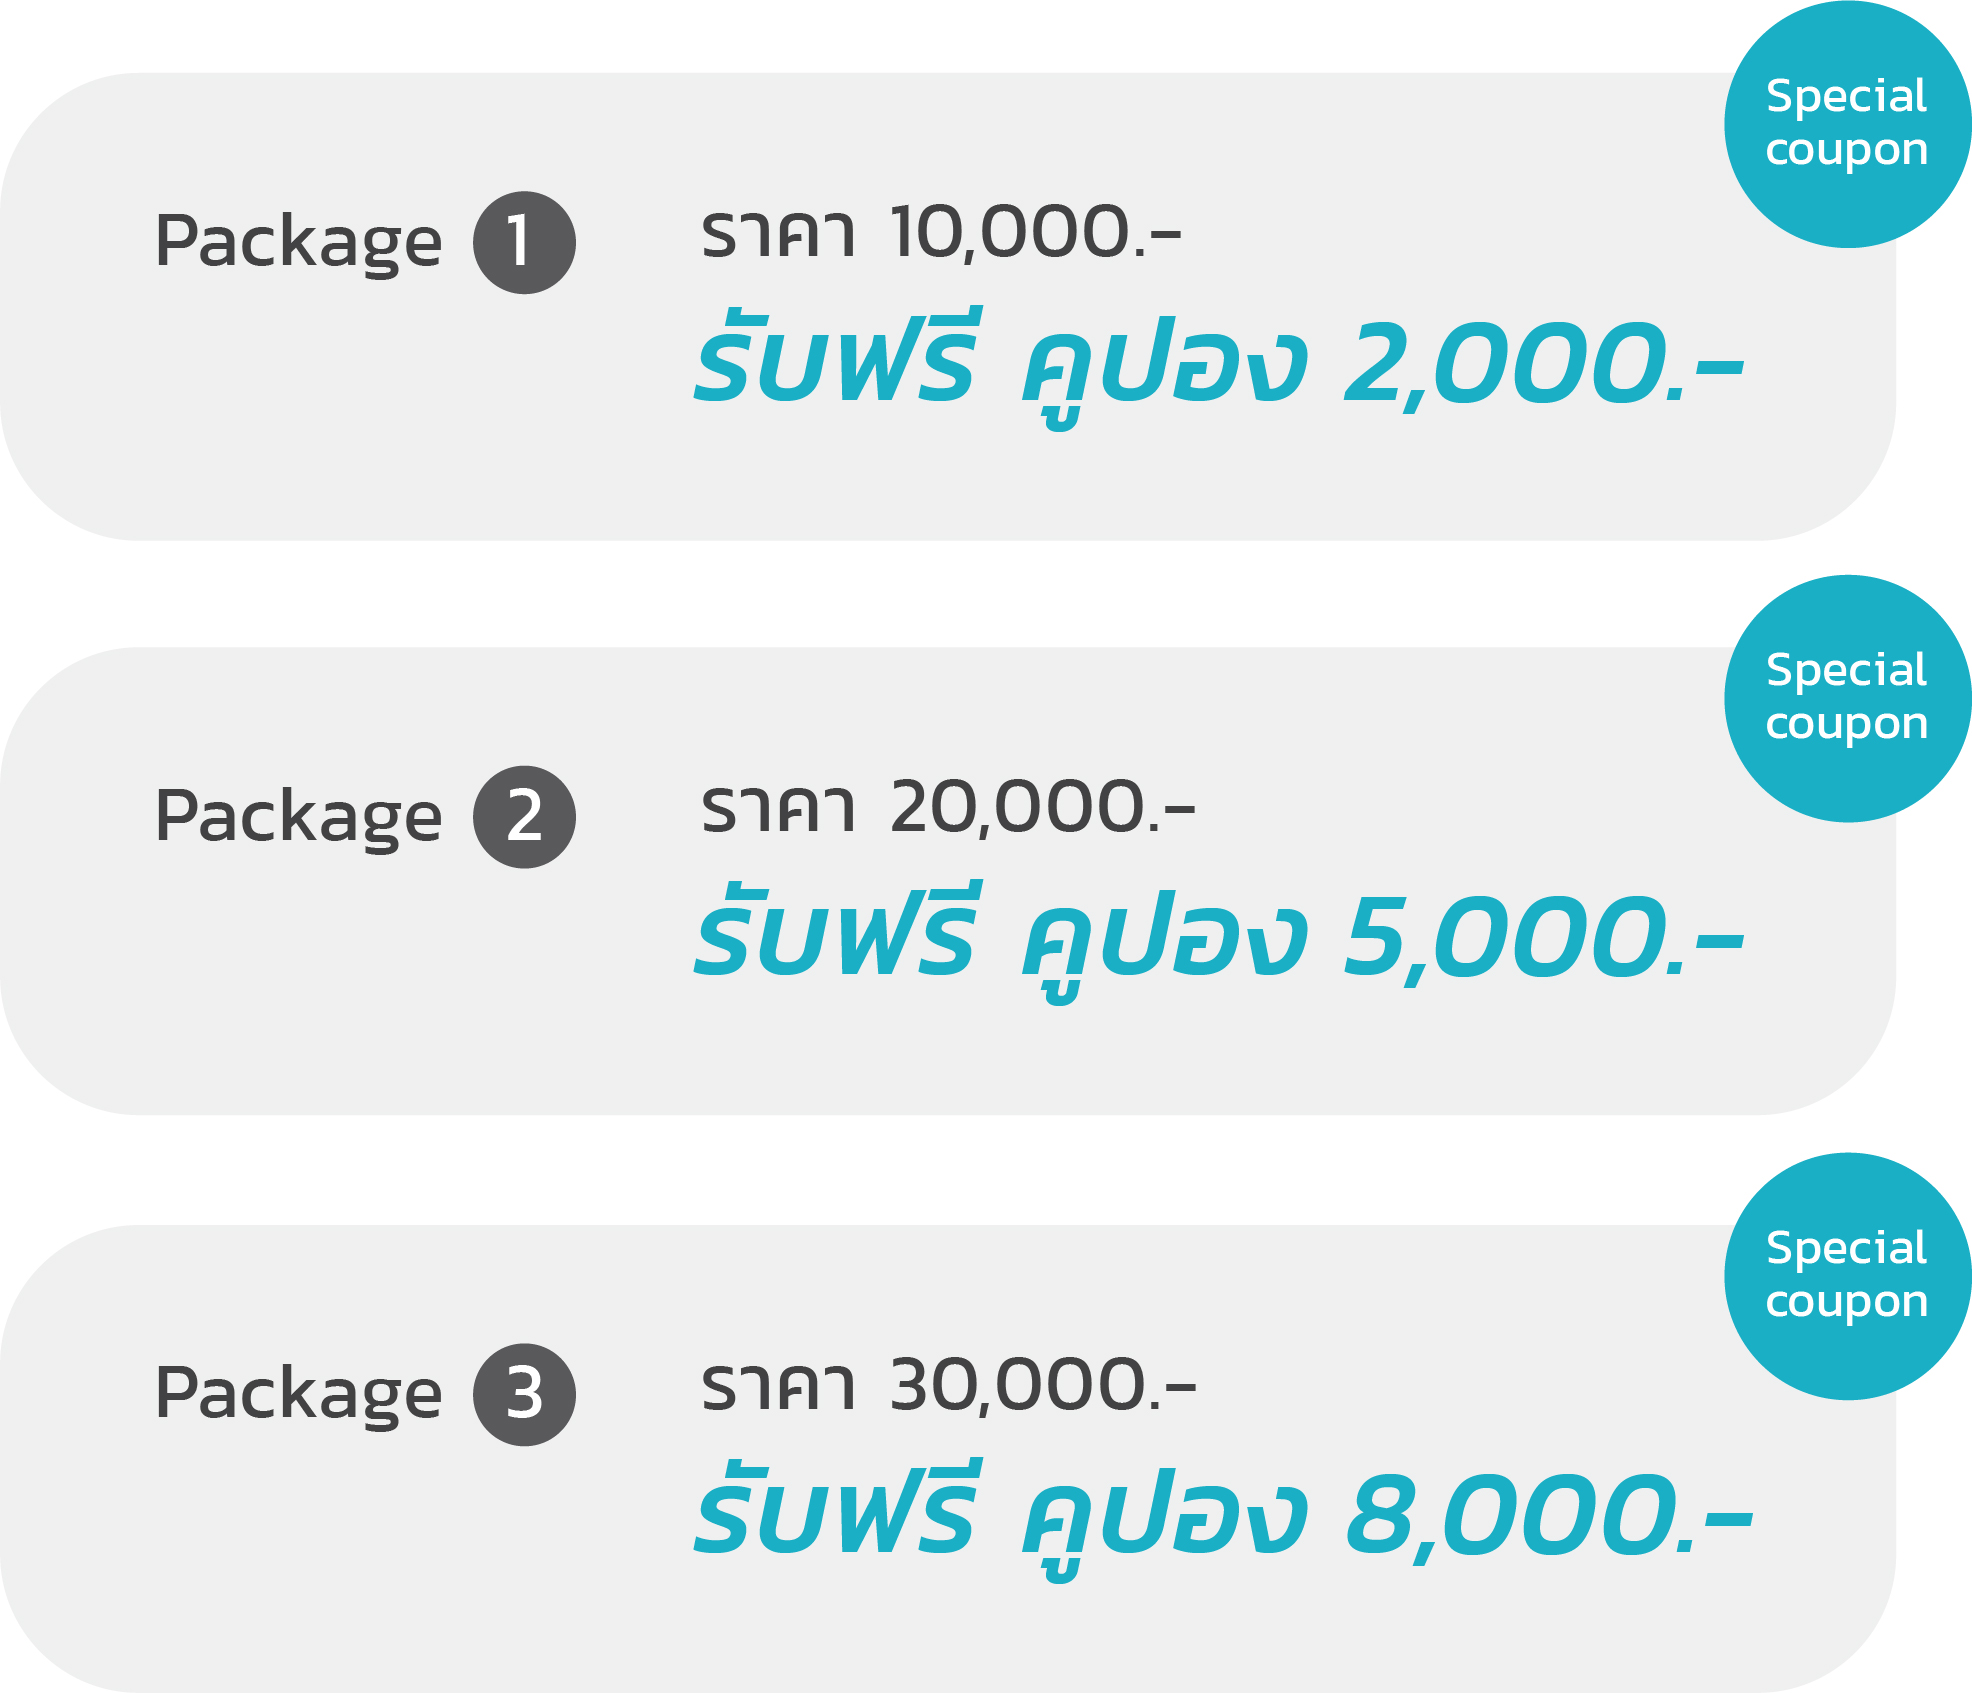Click the free 5,000.- coupon offer
Screen dimensions: 1972x1693
1219,940
